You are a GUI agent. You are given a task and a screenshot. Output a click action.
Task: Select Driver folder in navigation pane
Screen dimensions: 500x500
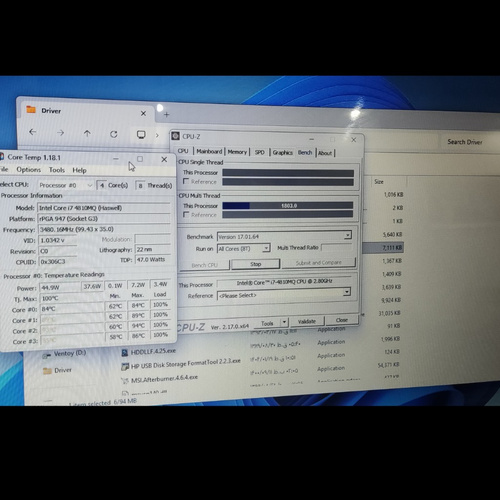pyautogui.click(x=63, y=370)
